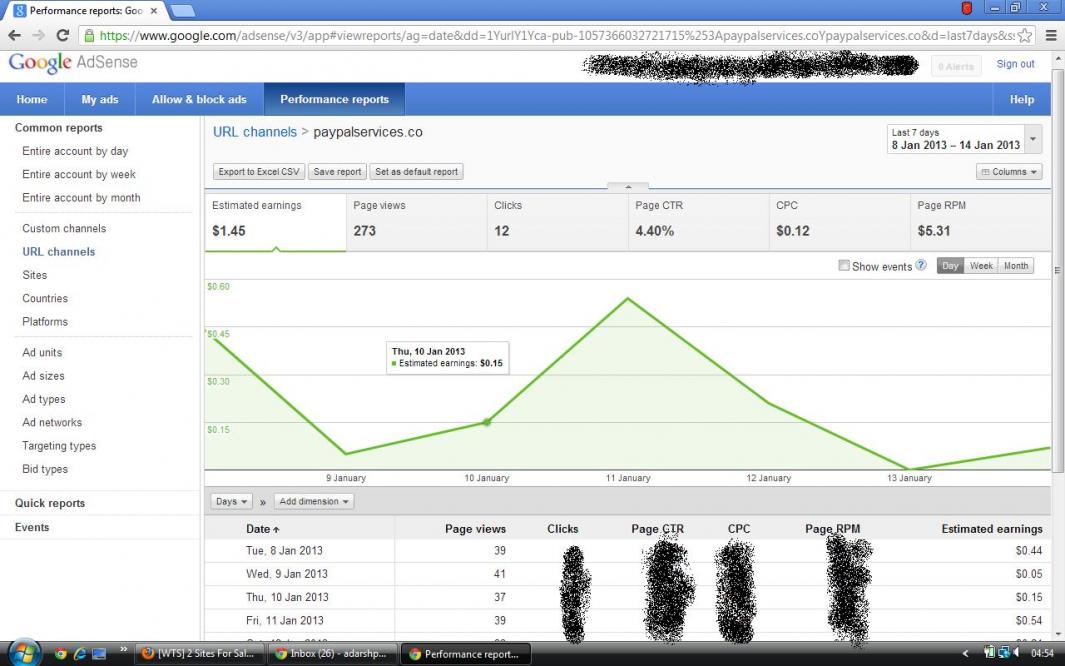The height and width of the screenshot is (666, 1065).
Task: Open the Home navigation tab
Action: 32,99
